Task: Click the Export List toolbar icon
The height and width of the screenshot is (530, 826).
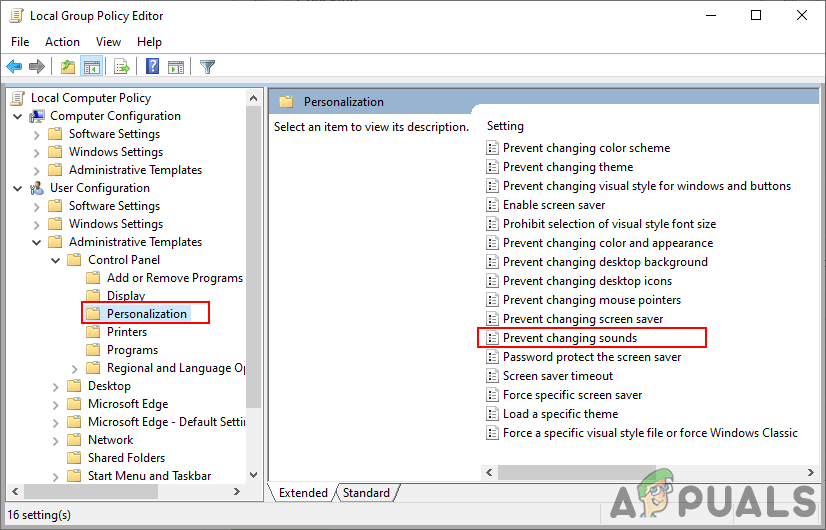Action: coord(122,66)
